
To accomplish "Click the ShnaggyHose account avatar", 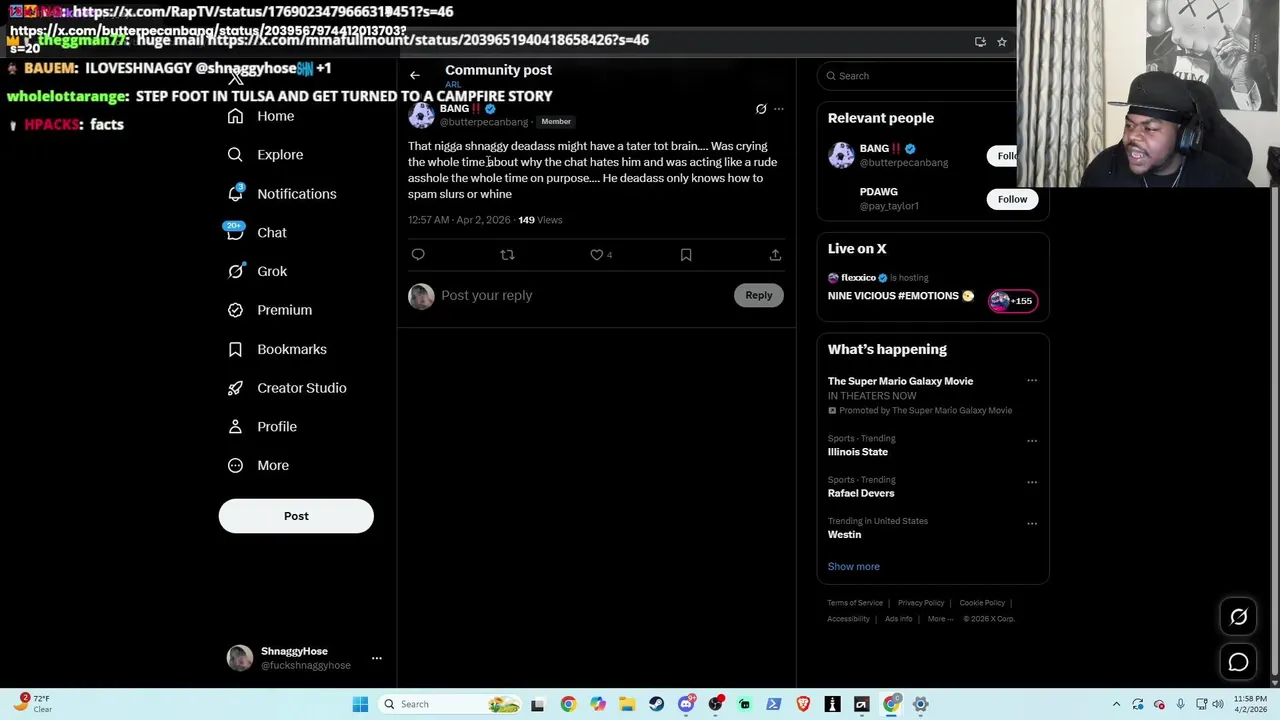I will [240, 658].
